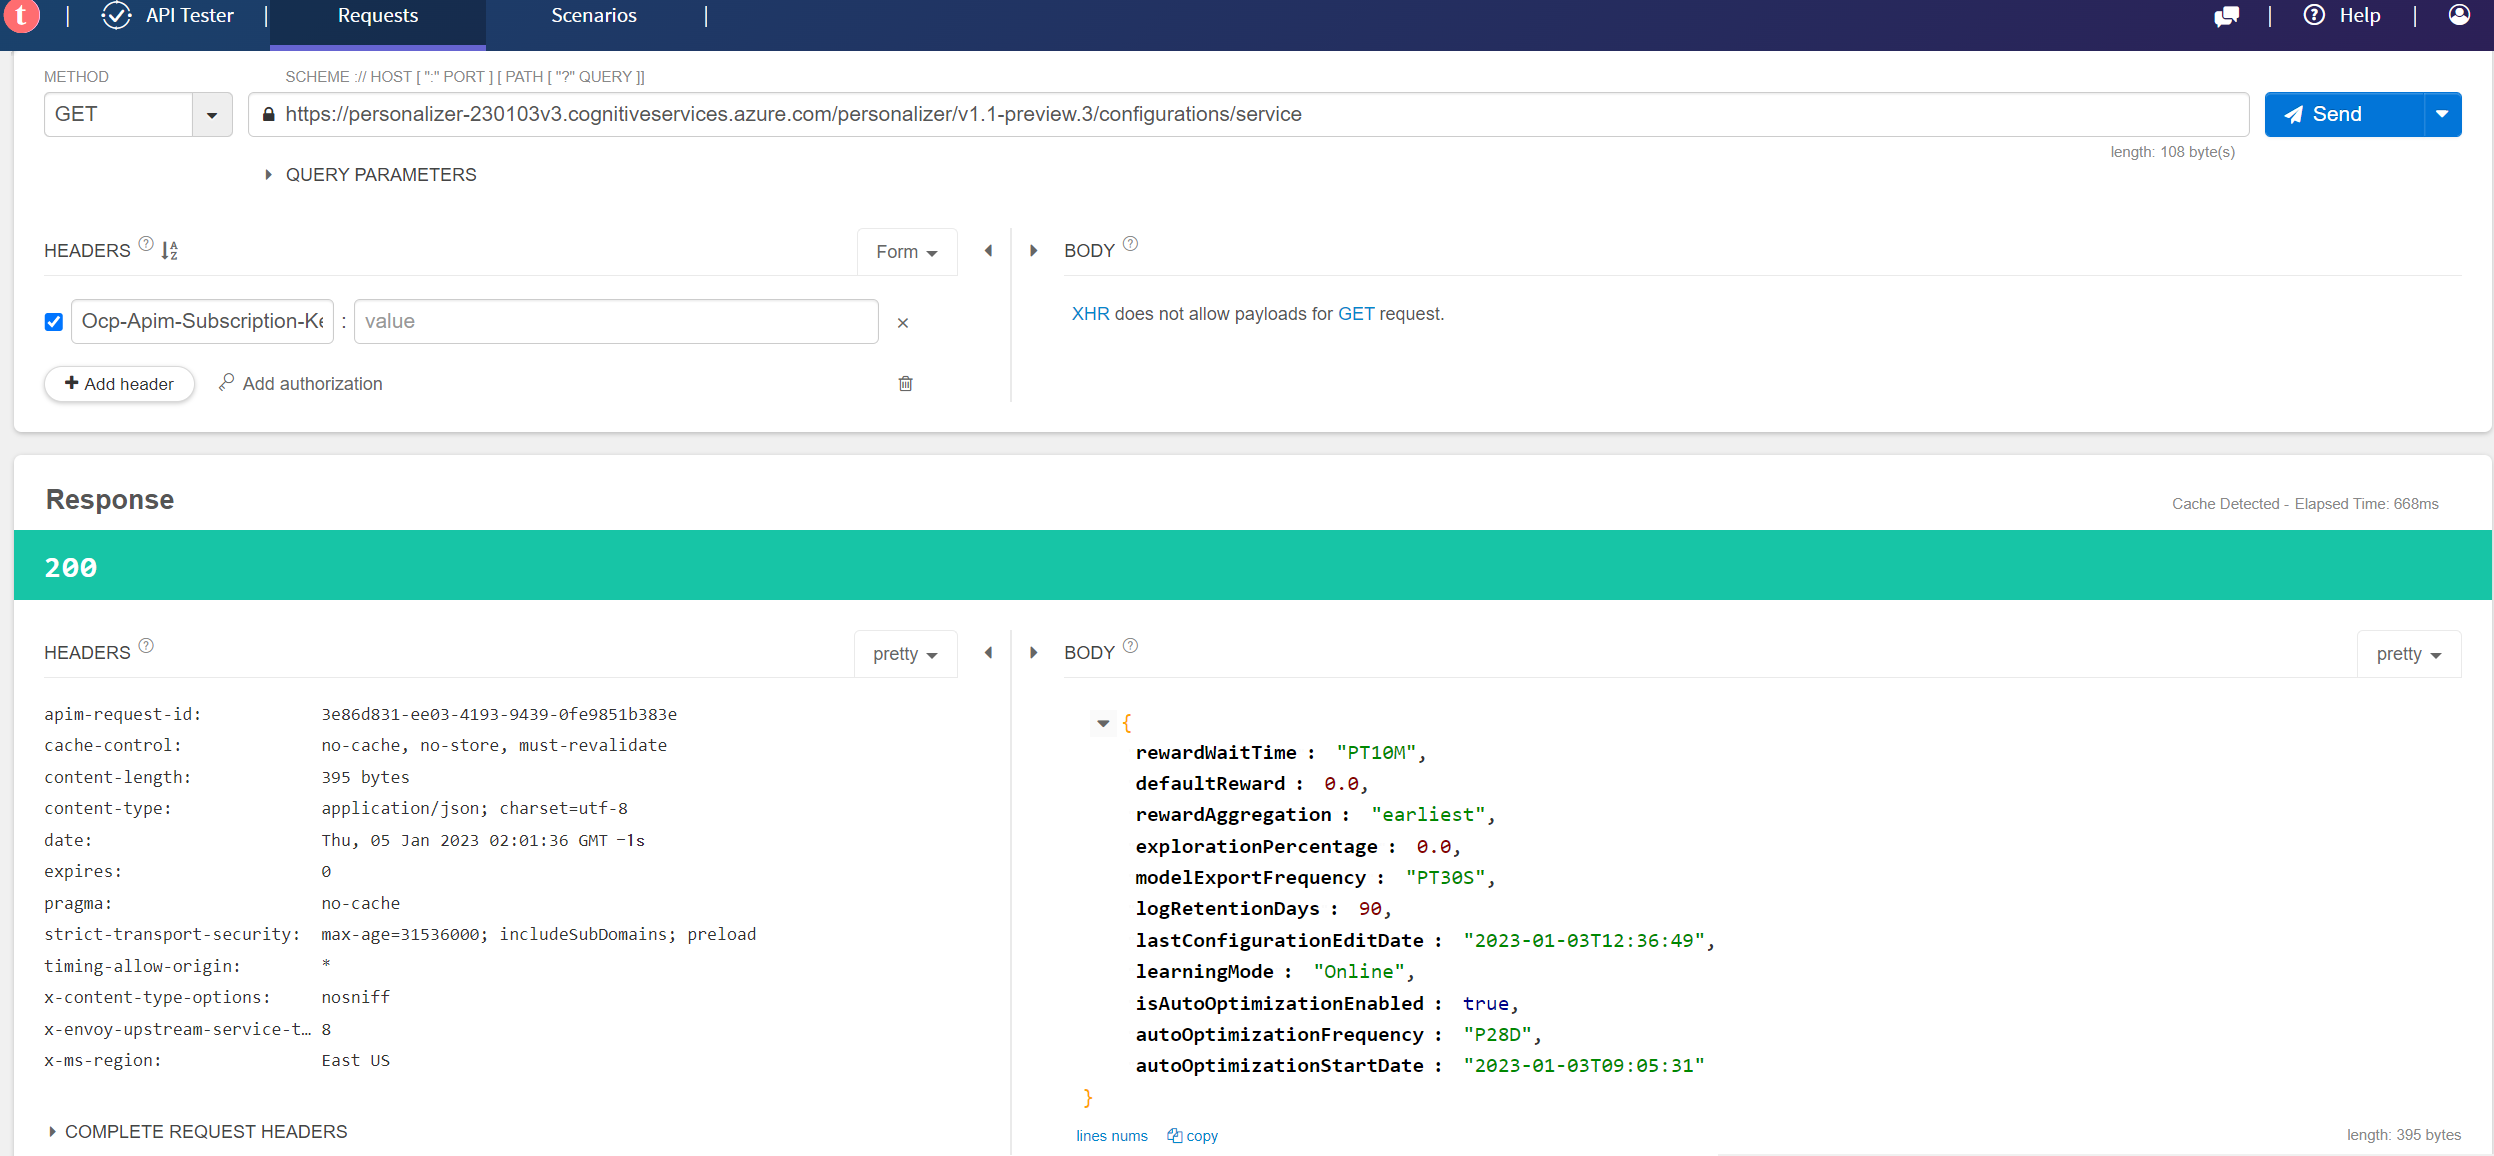Viewport: 2494px width, 1156px height.
Task: Copy the response body
Action: 1193,1136
